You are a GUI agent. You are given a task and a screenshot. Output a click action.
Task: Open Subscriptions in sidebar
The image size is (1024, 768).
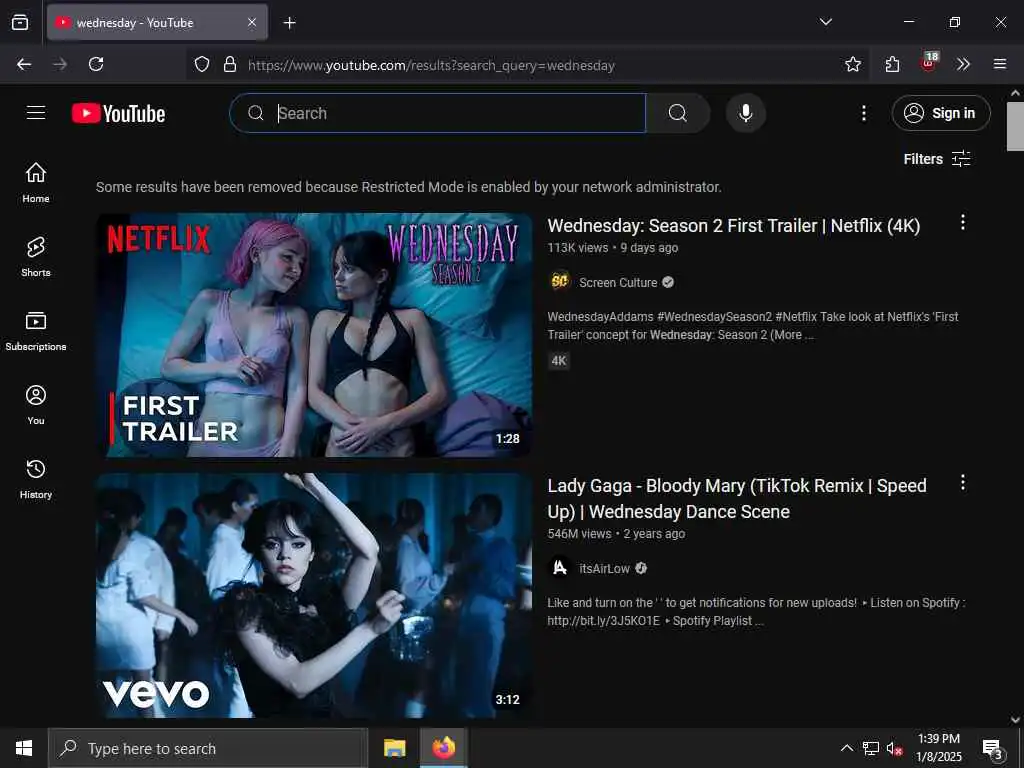[x=36, y=331]
